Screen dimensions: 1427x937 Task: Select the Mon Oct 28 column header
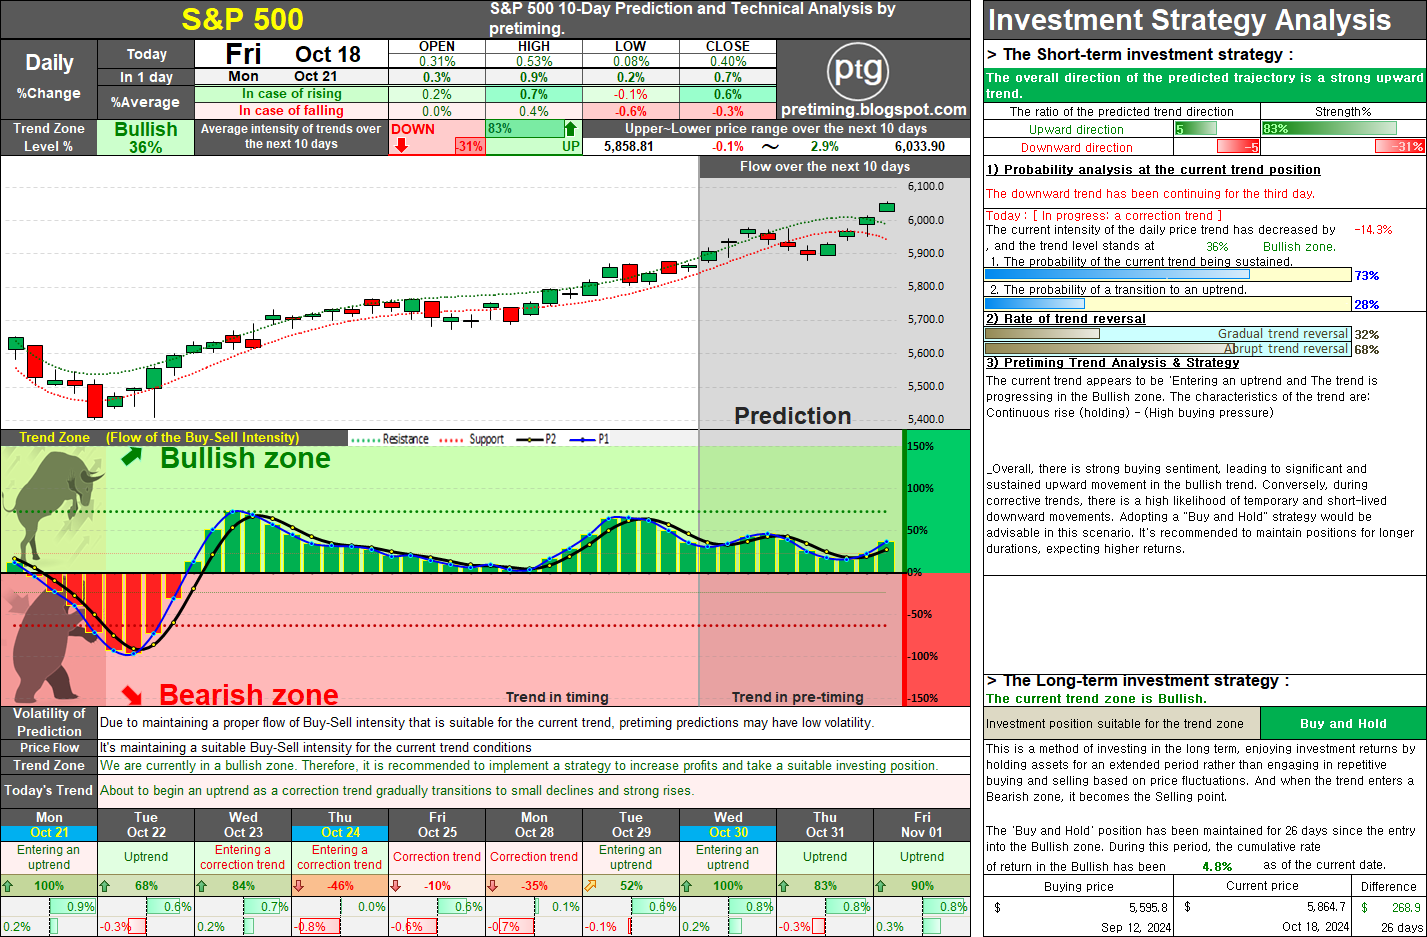pyautogui.click(x=534, y=825)
